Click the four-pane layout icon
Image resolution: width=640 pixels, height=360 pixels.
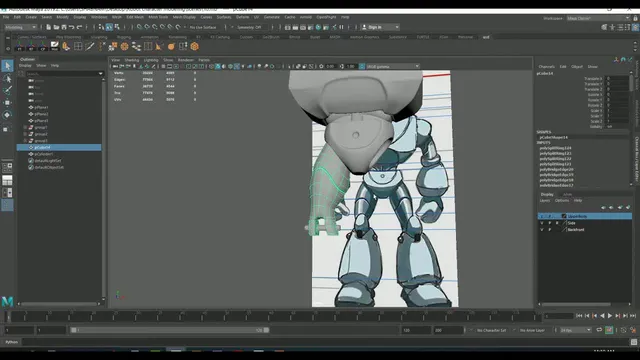(7, 167)
